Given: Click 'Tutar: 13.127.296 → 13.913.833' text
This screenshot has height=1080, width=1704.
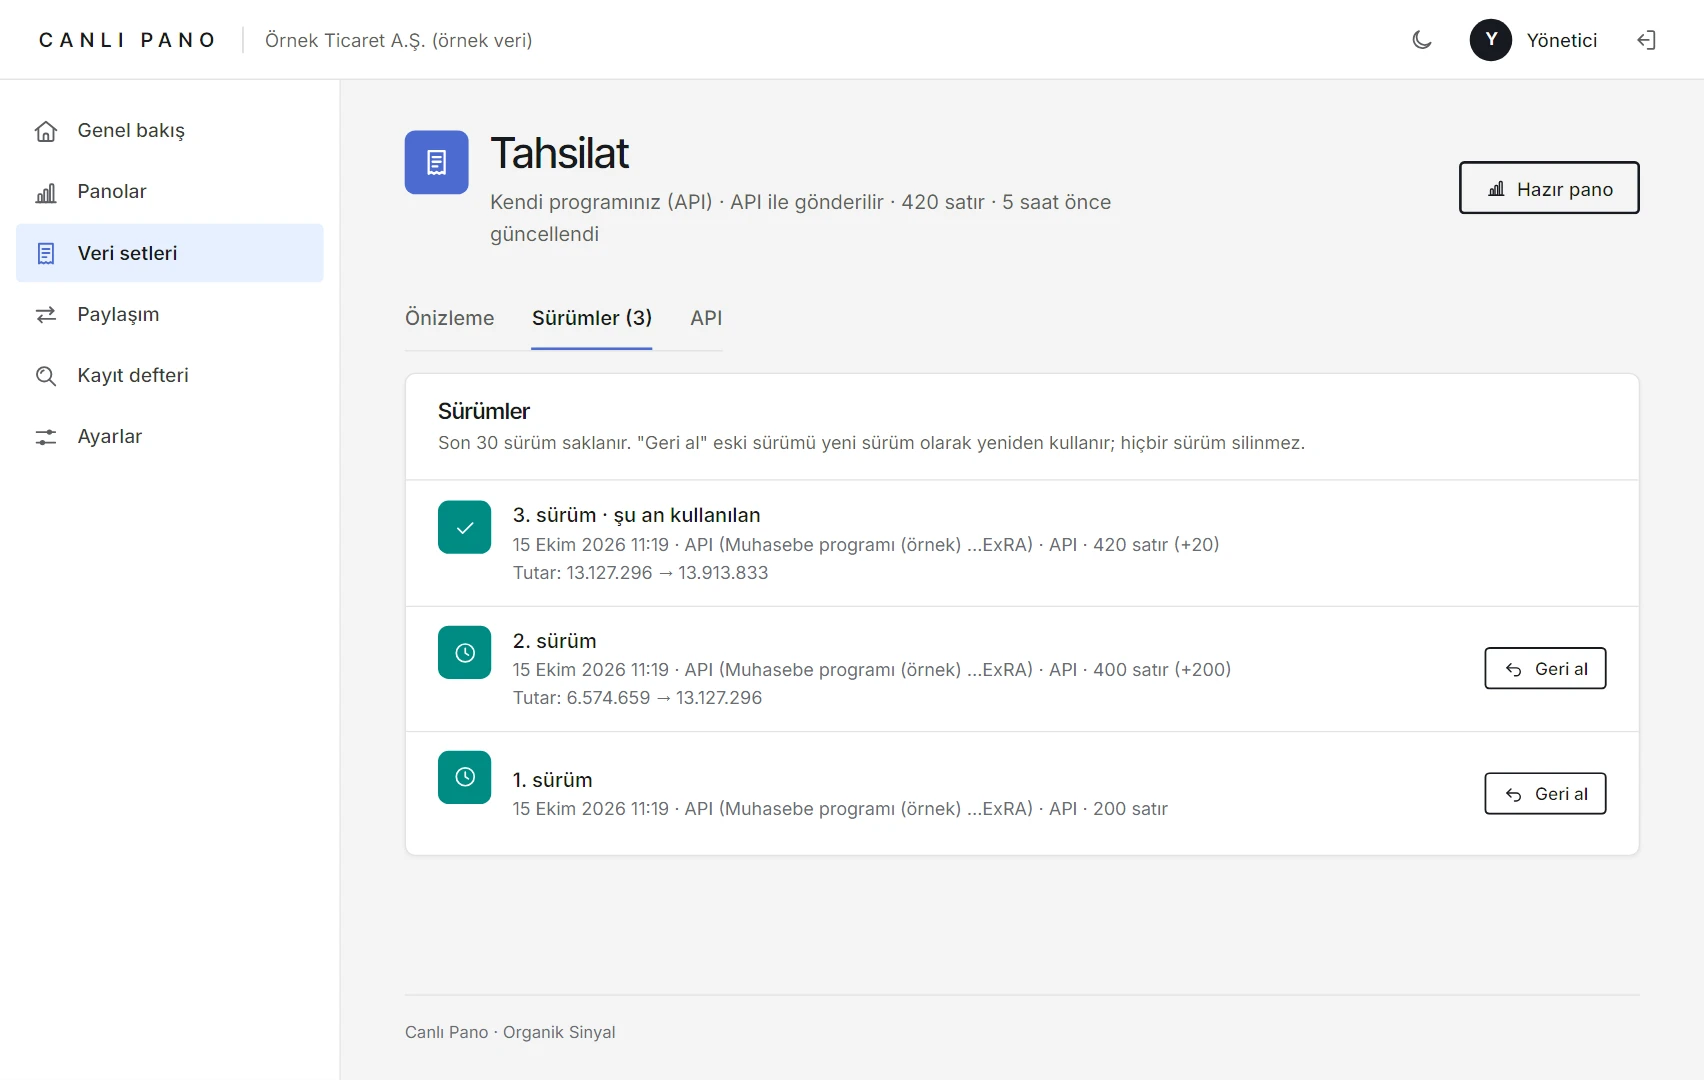Looking at the screenshot, I should 640,573.
